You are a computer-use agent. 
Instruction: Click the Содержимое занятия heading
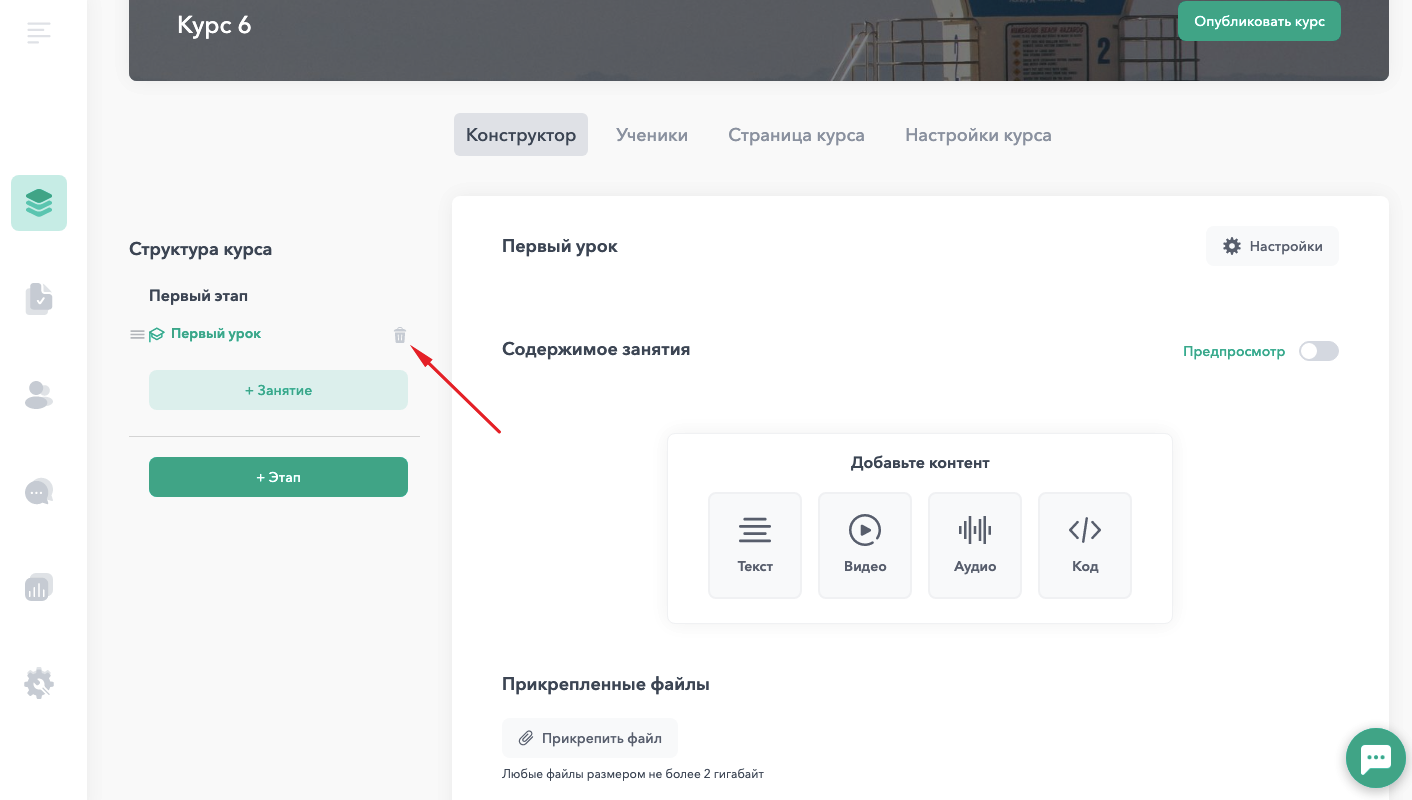(x=596, y=349)
